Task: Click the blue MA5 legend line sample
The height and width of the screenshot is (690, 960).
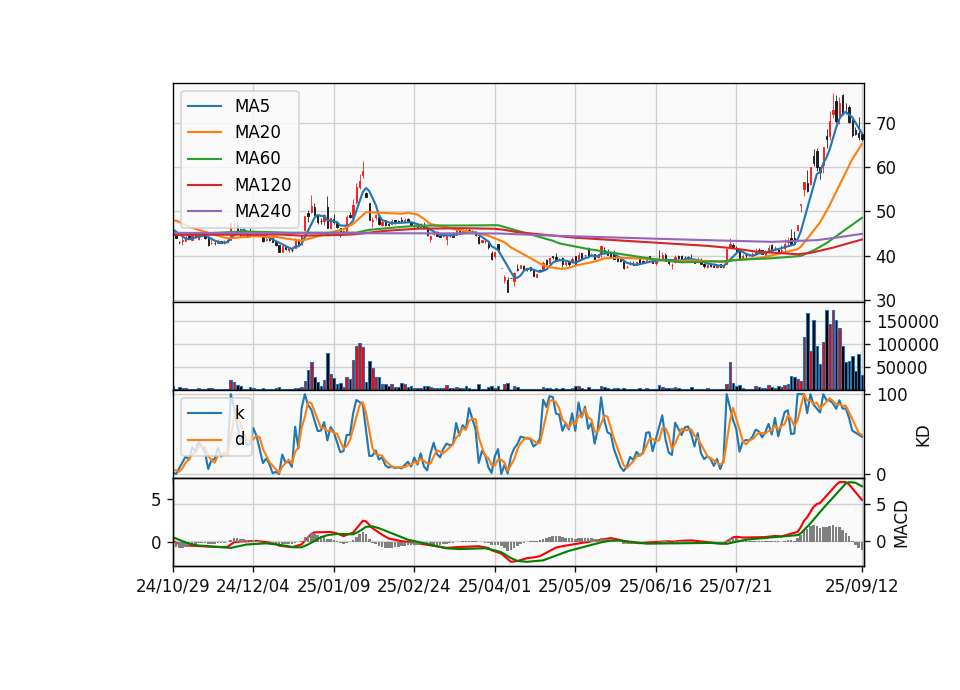Action: [x=204, y=107]
